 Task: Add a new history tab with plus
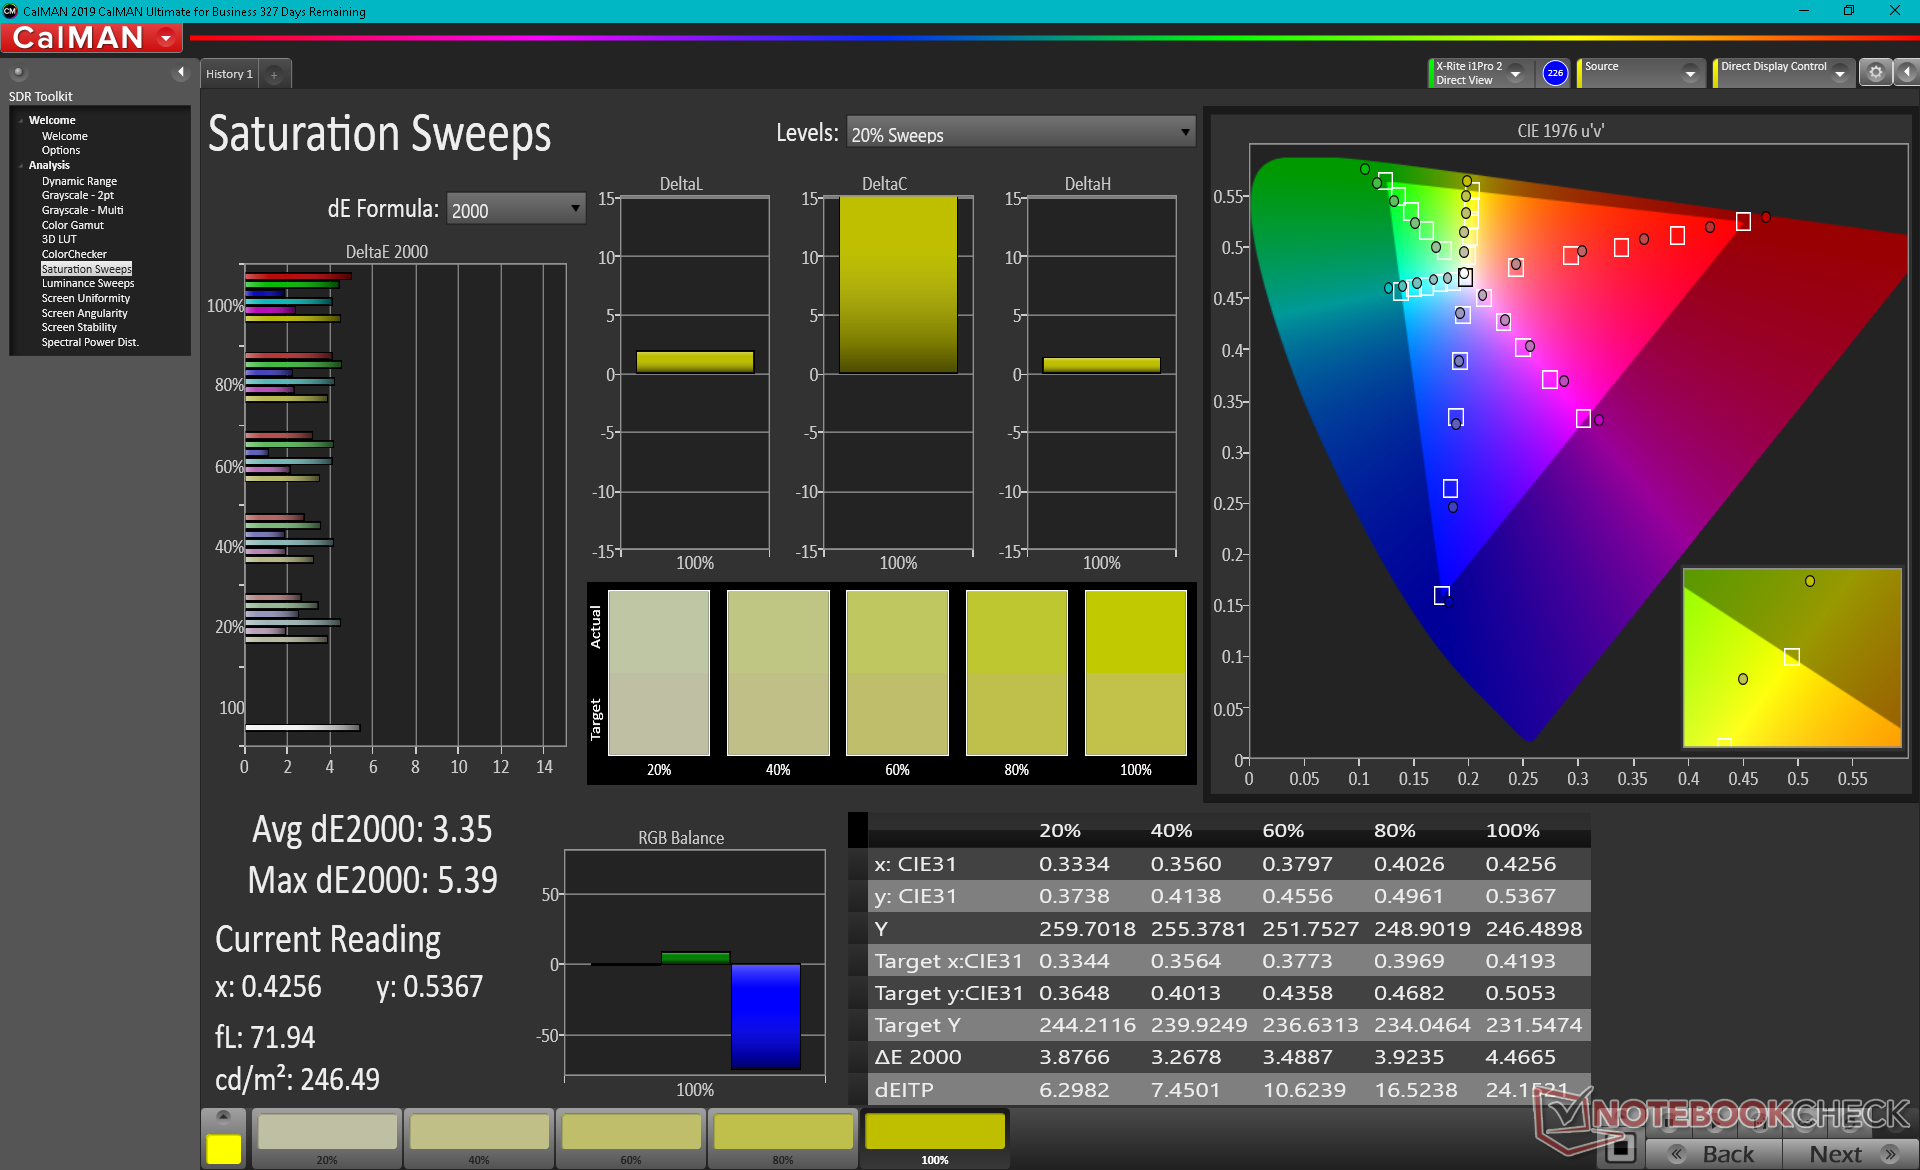click(274, 74)
